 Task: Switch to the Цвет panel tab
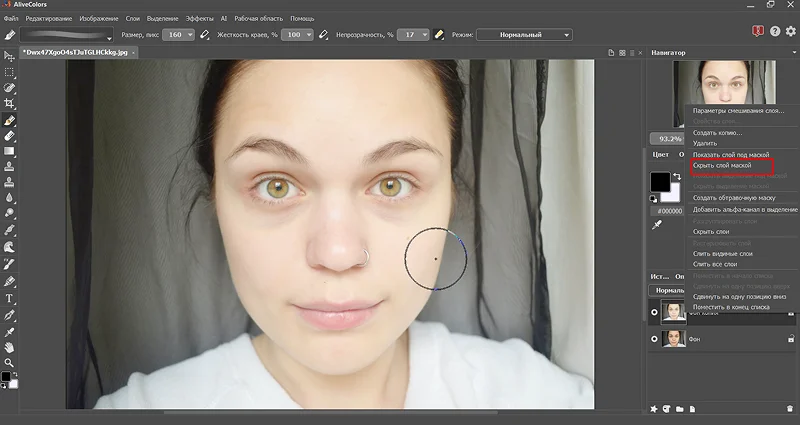(x=660, y=154)
